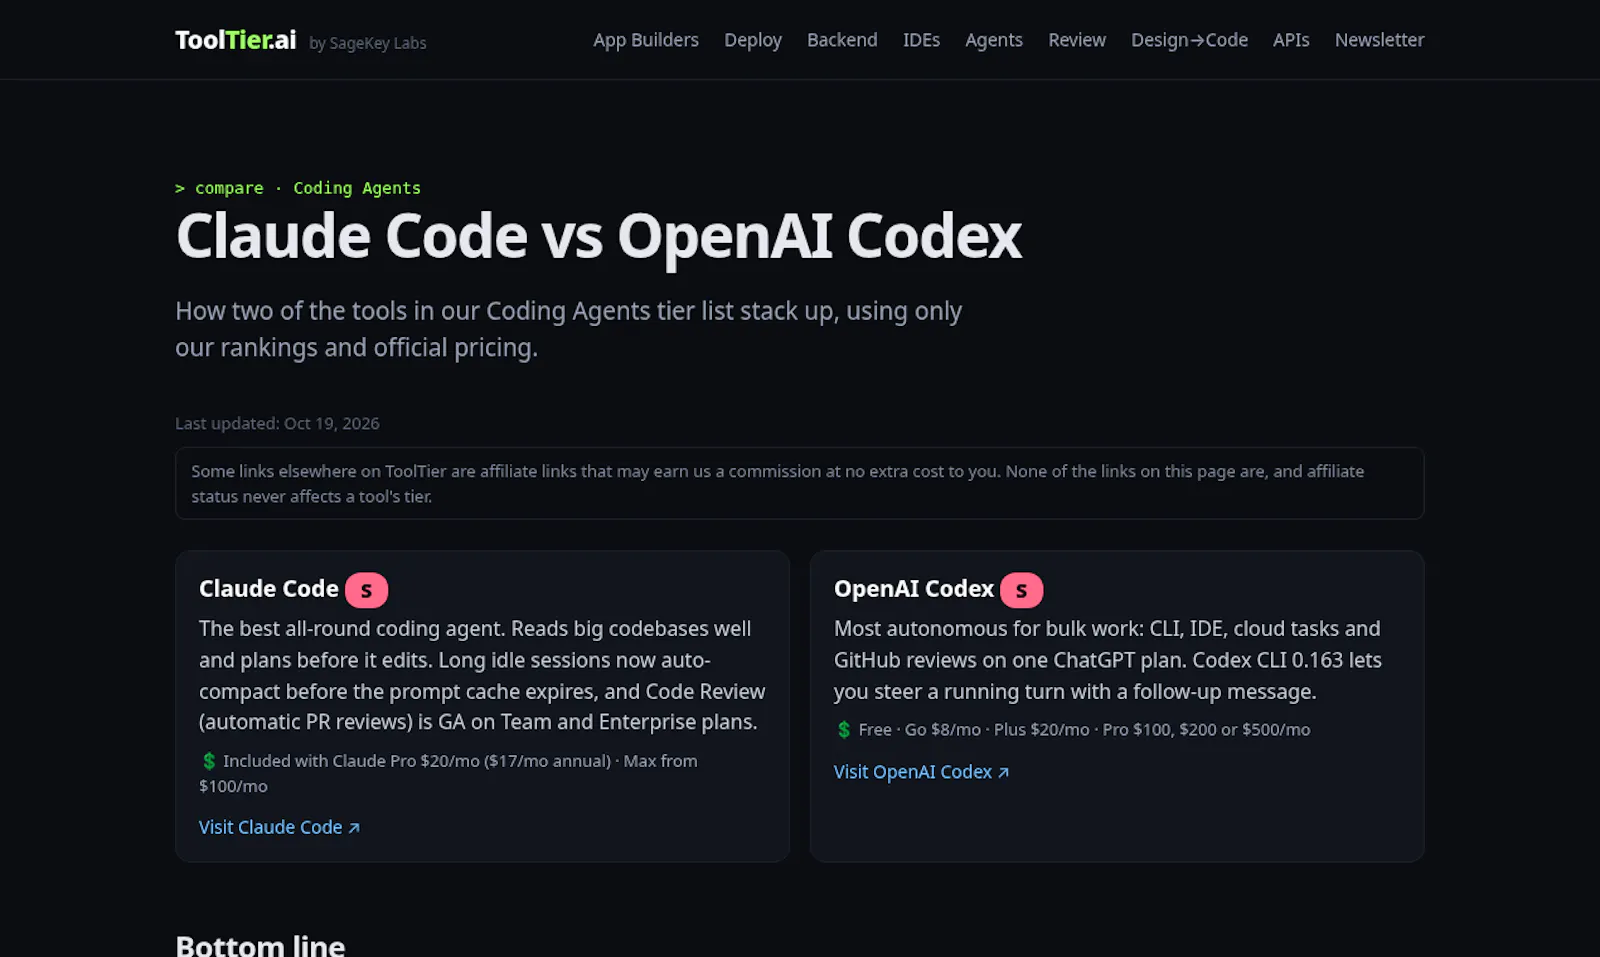Open the APIs nav link

coord(1291,40)
